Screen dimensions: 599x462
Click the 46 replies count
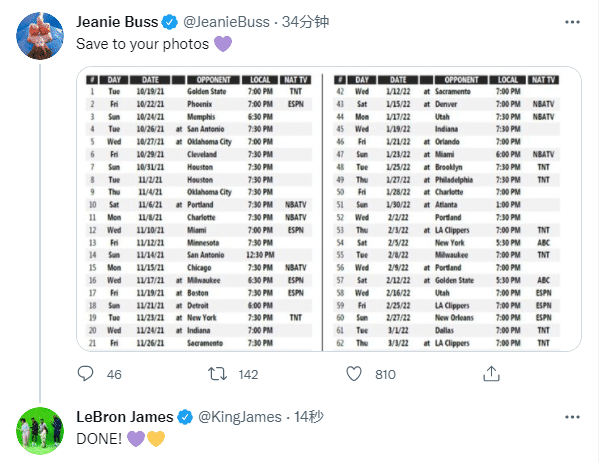[x=114, y=374]
